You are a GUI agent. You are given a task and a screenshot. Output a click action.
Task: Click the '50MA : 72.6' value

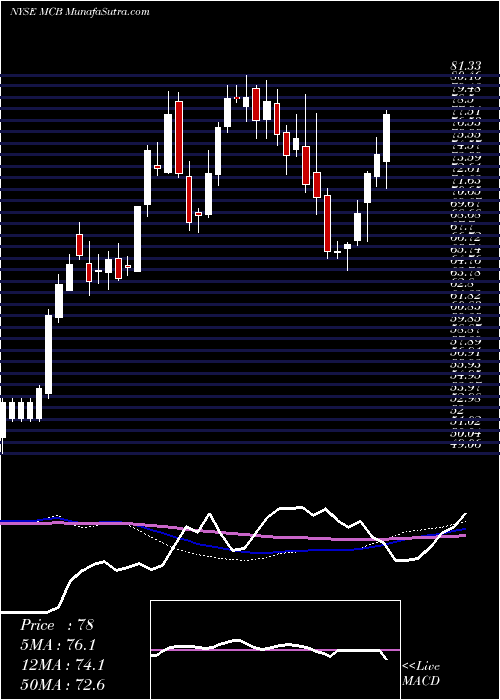point(62,685)
